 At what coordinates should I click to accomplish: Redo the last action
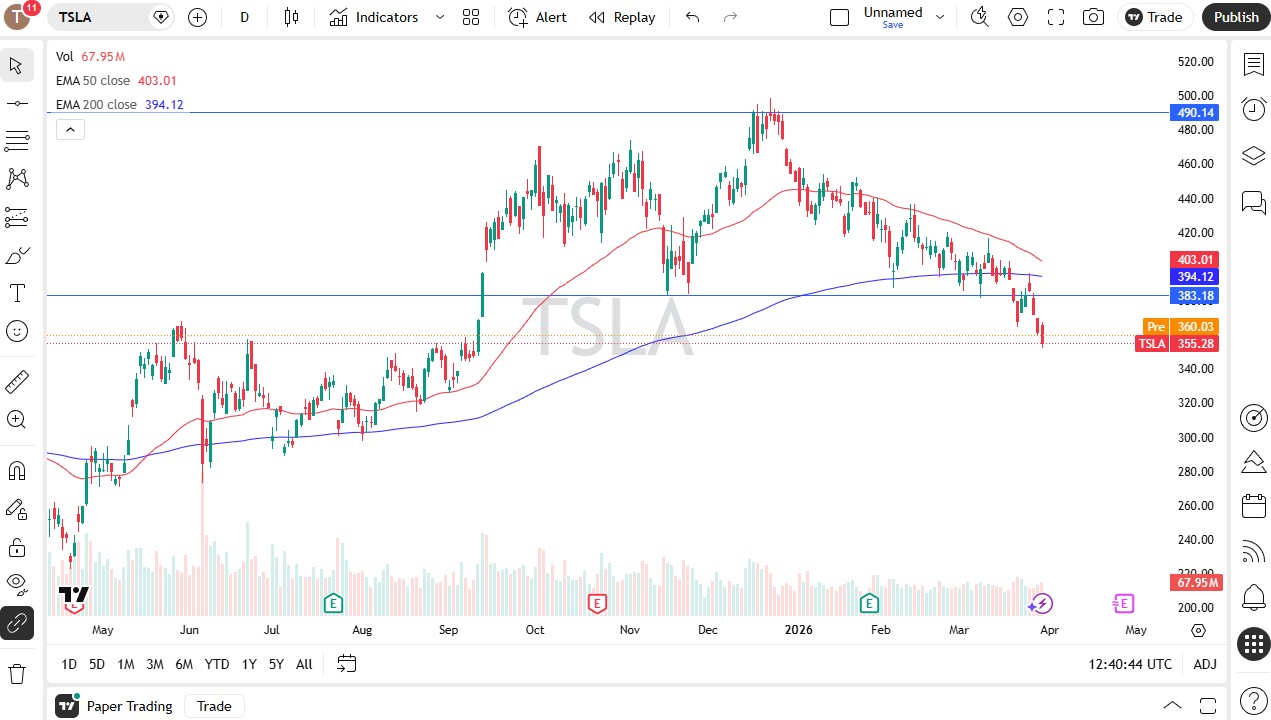pyautogui.click(x=730, y=17)
